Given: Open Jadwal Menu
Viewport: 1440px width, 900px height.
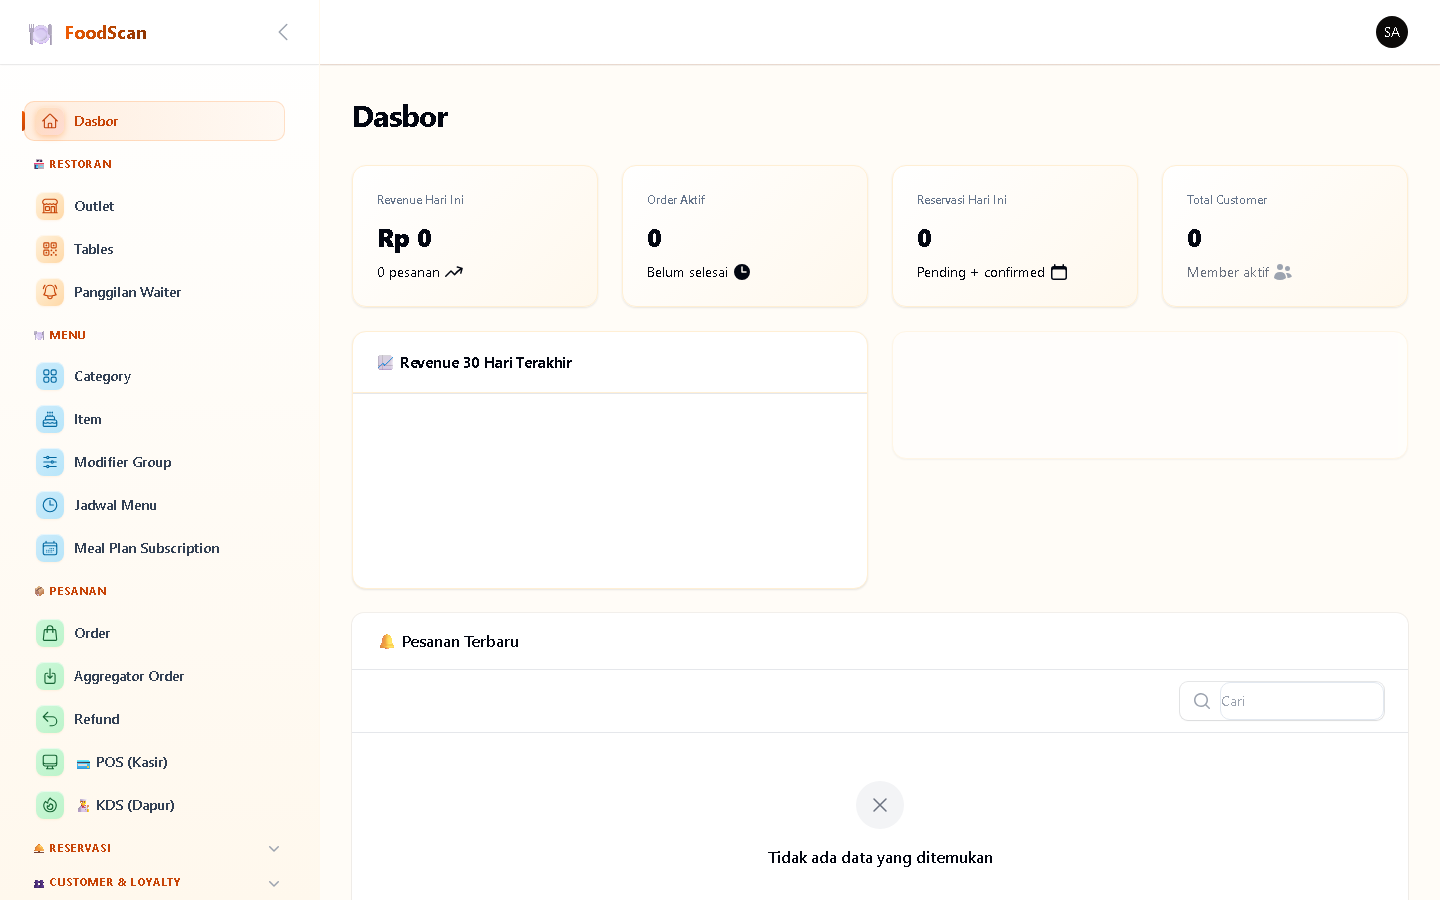Looking at the screenshot, I should pos(155,505).
